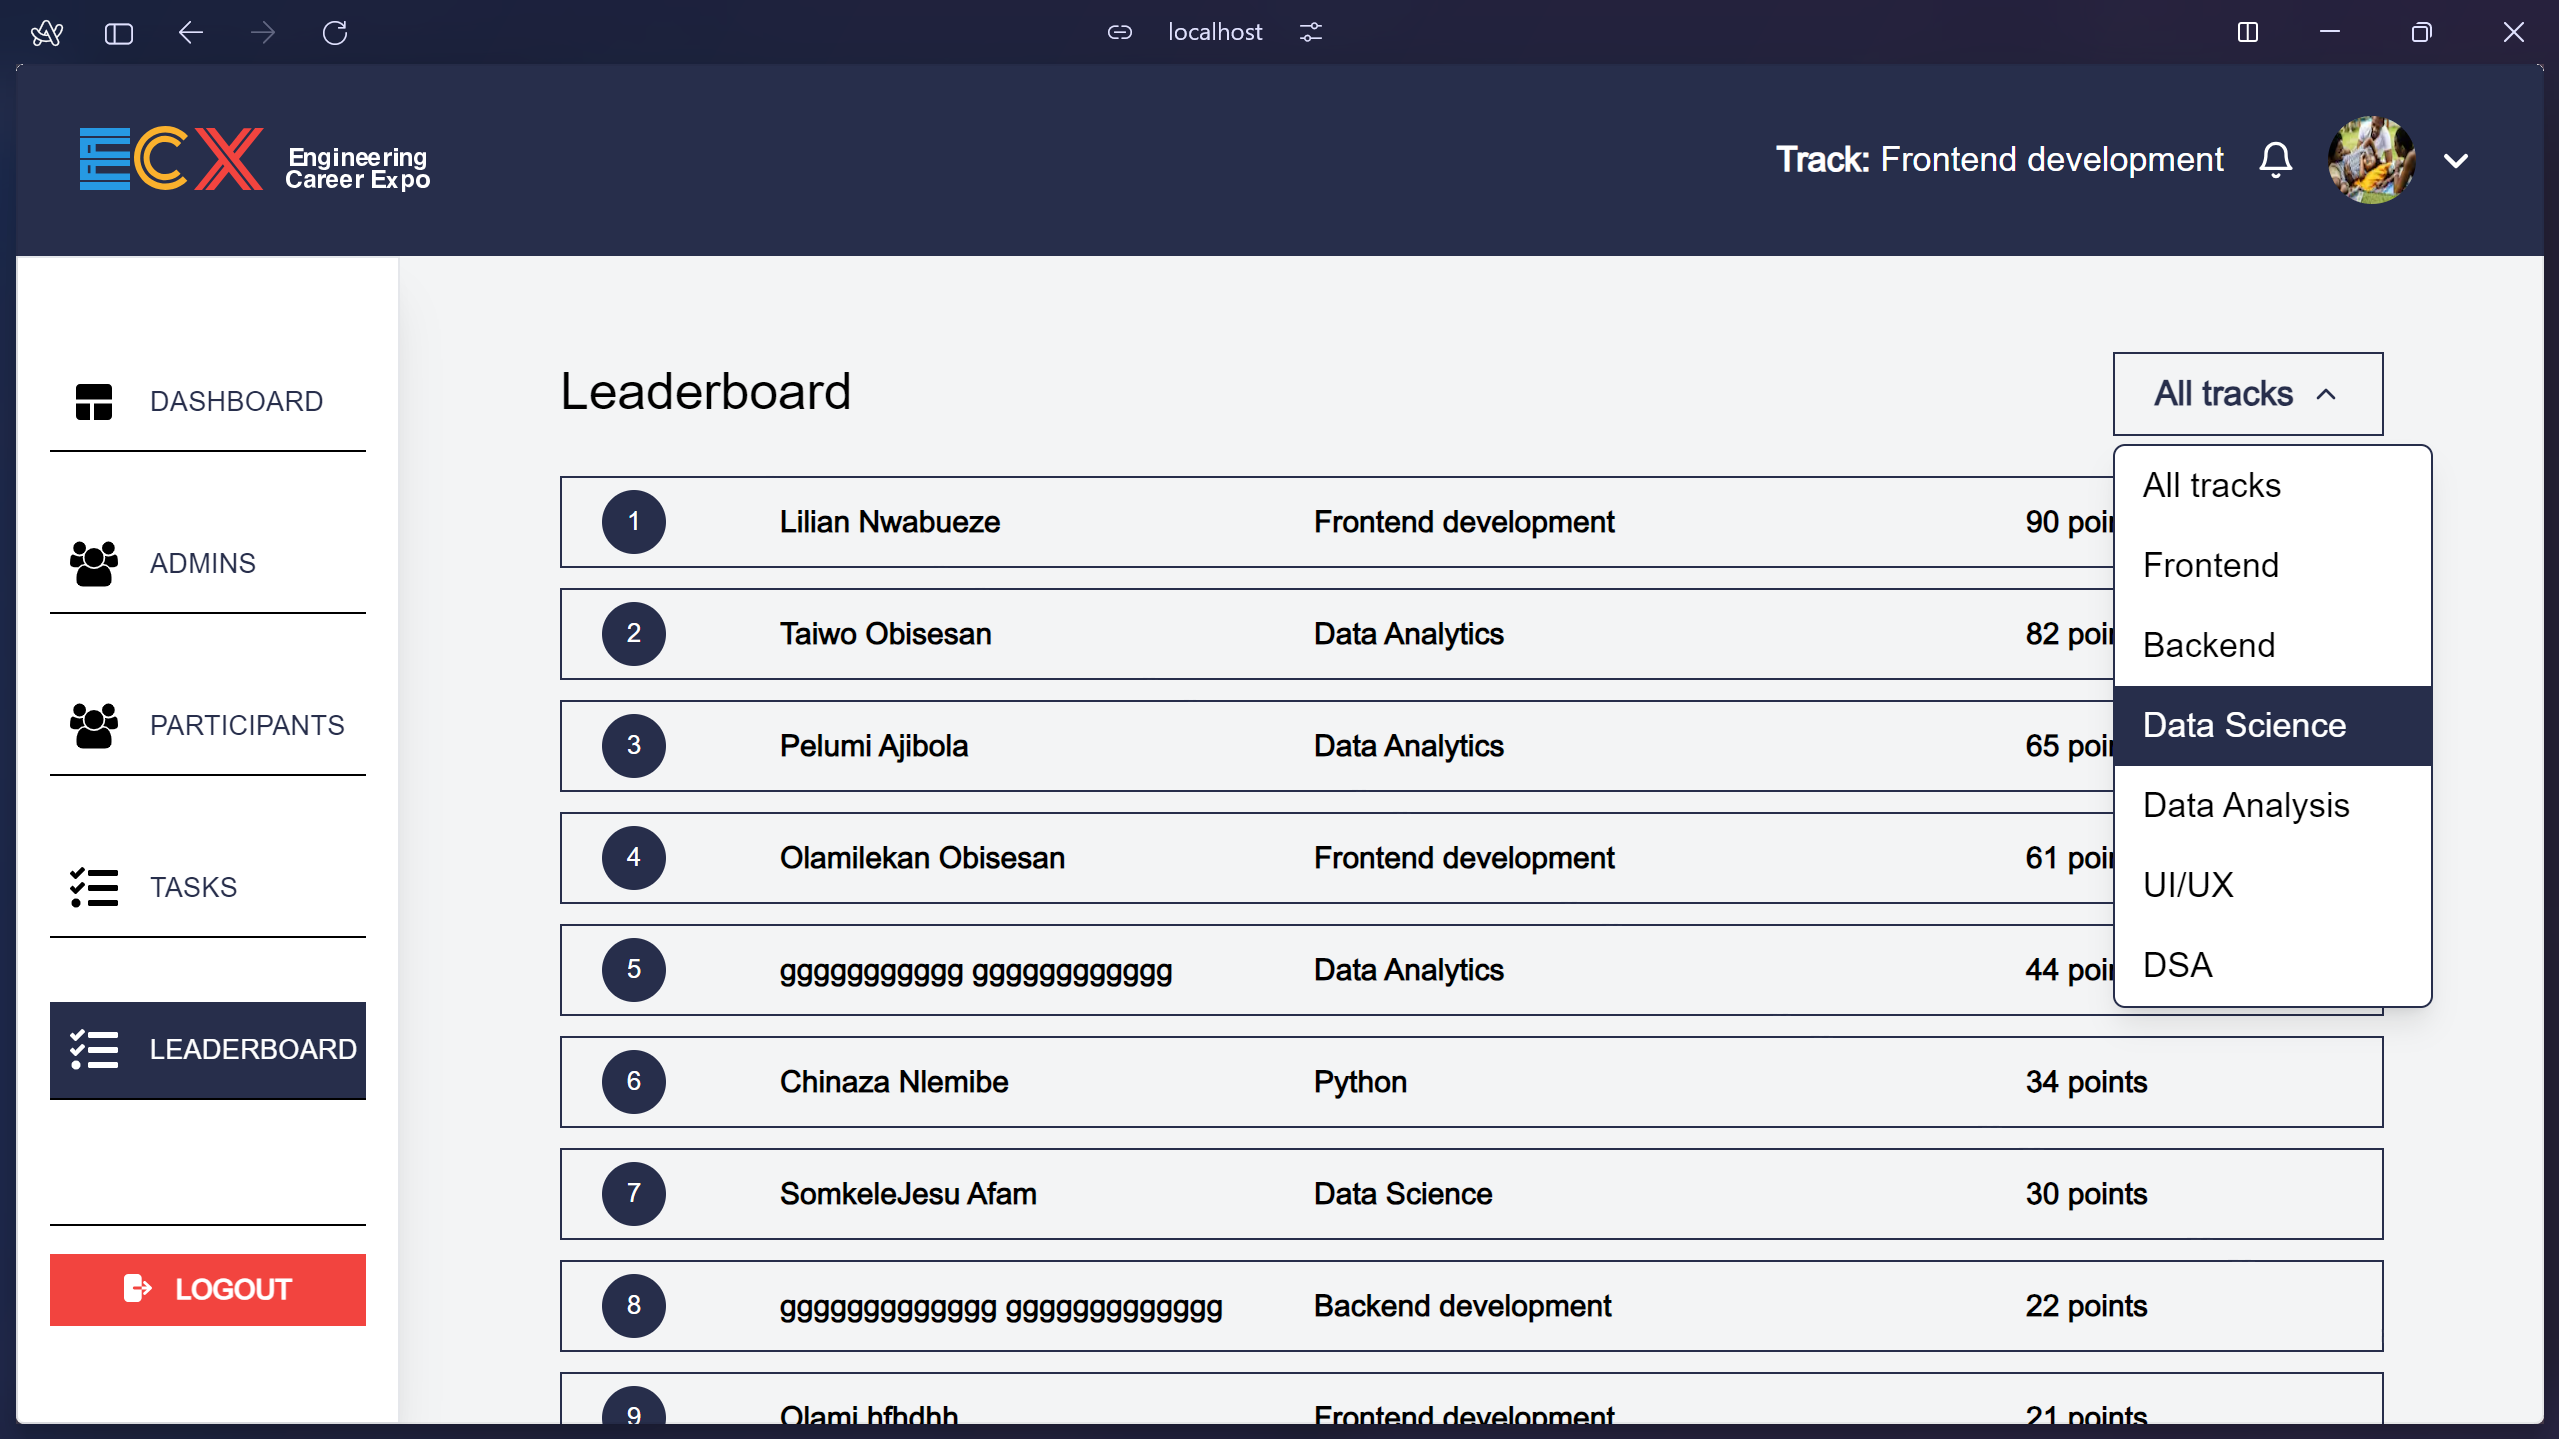Click the logout arrow icon
The image size is (2559, 1439).
pos(138,1288)
